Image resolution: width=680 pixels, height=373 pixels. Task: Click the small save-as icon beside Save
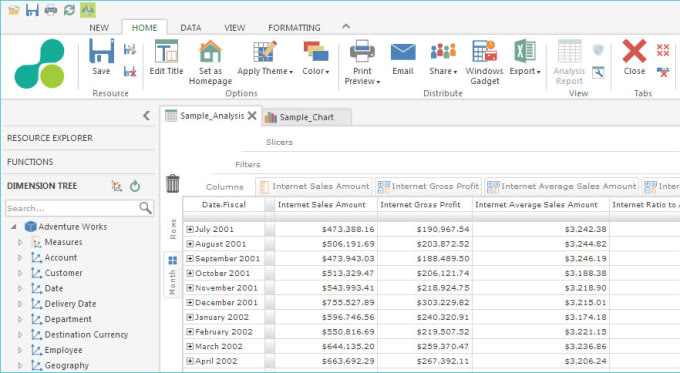[130, 49]
